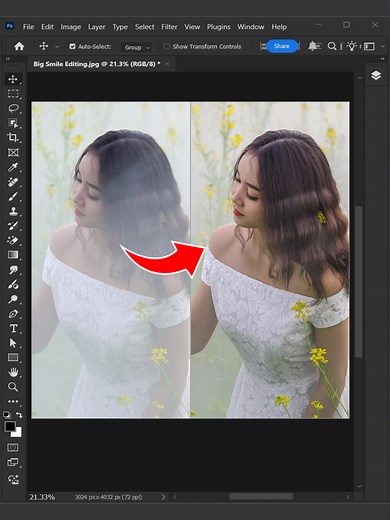
Task: Open the Discover lightbulb icon
Action: [352, 46]
